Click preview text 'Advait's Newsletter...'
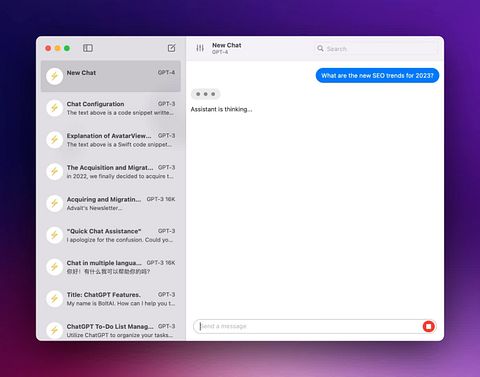 94,208
